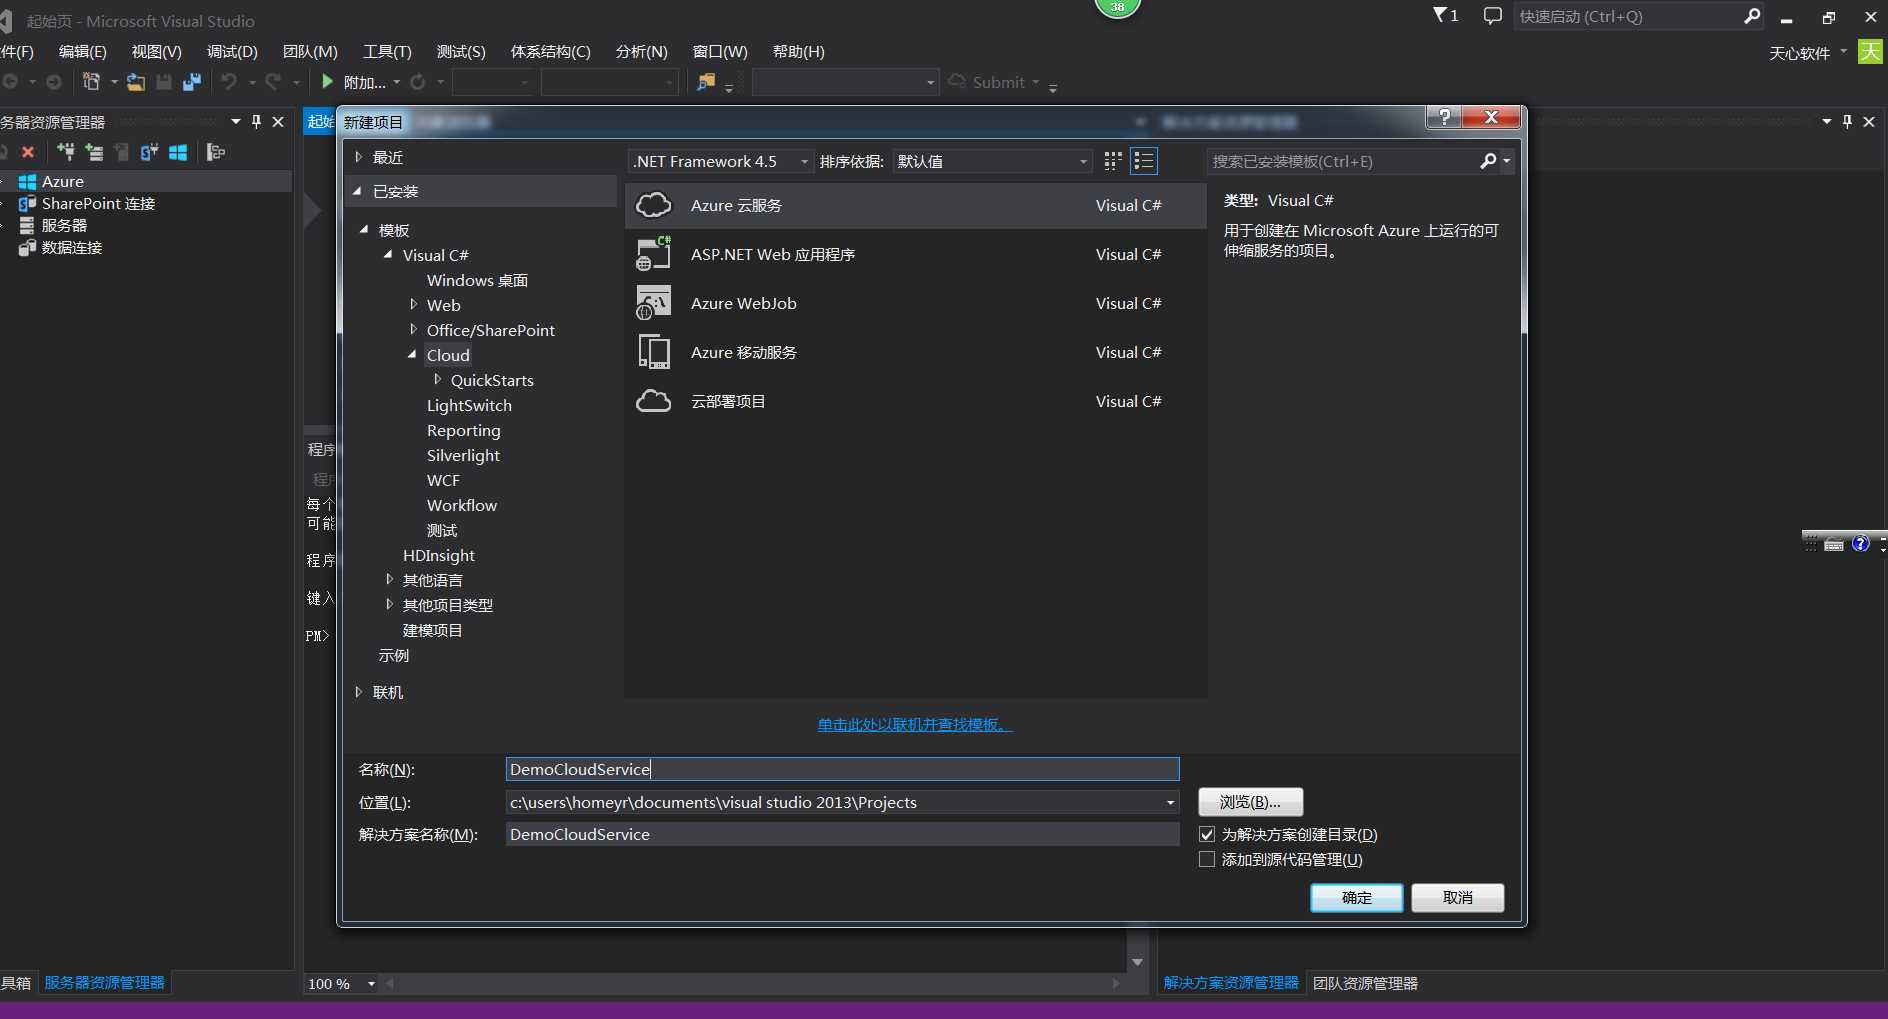Click Connect to Database plug icon
This screenshot has height=1019, width=1888.
point(66,152)
